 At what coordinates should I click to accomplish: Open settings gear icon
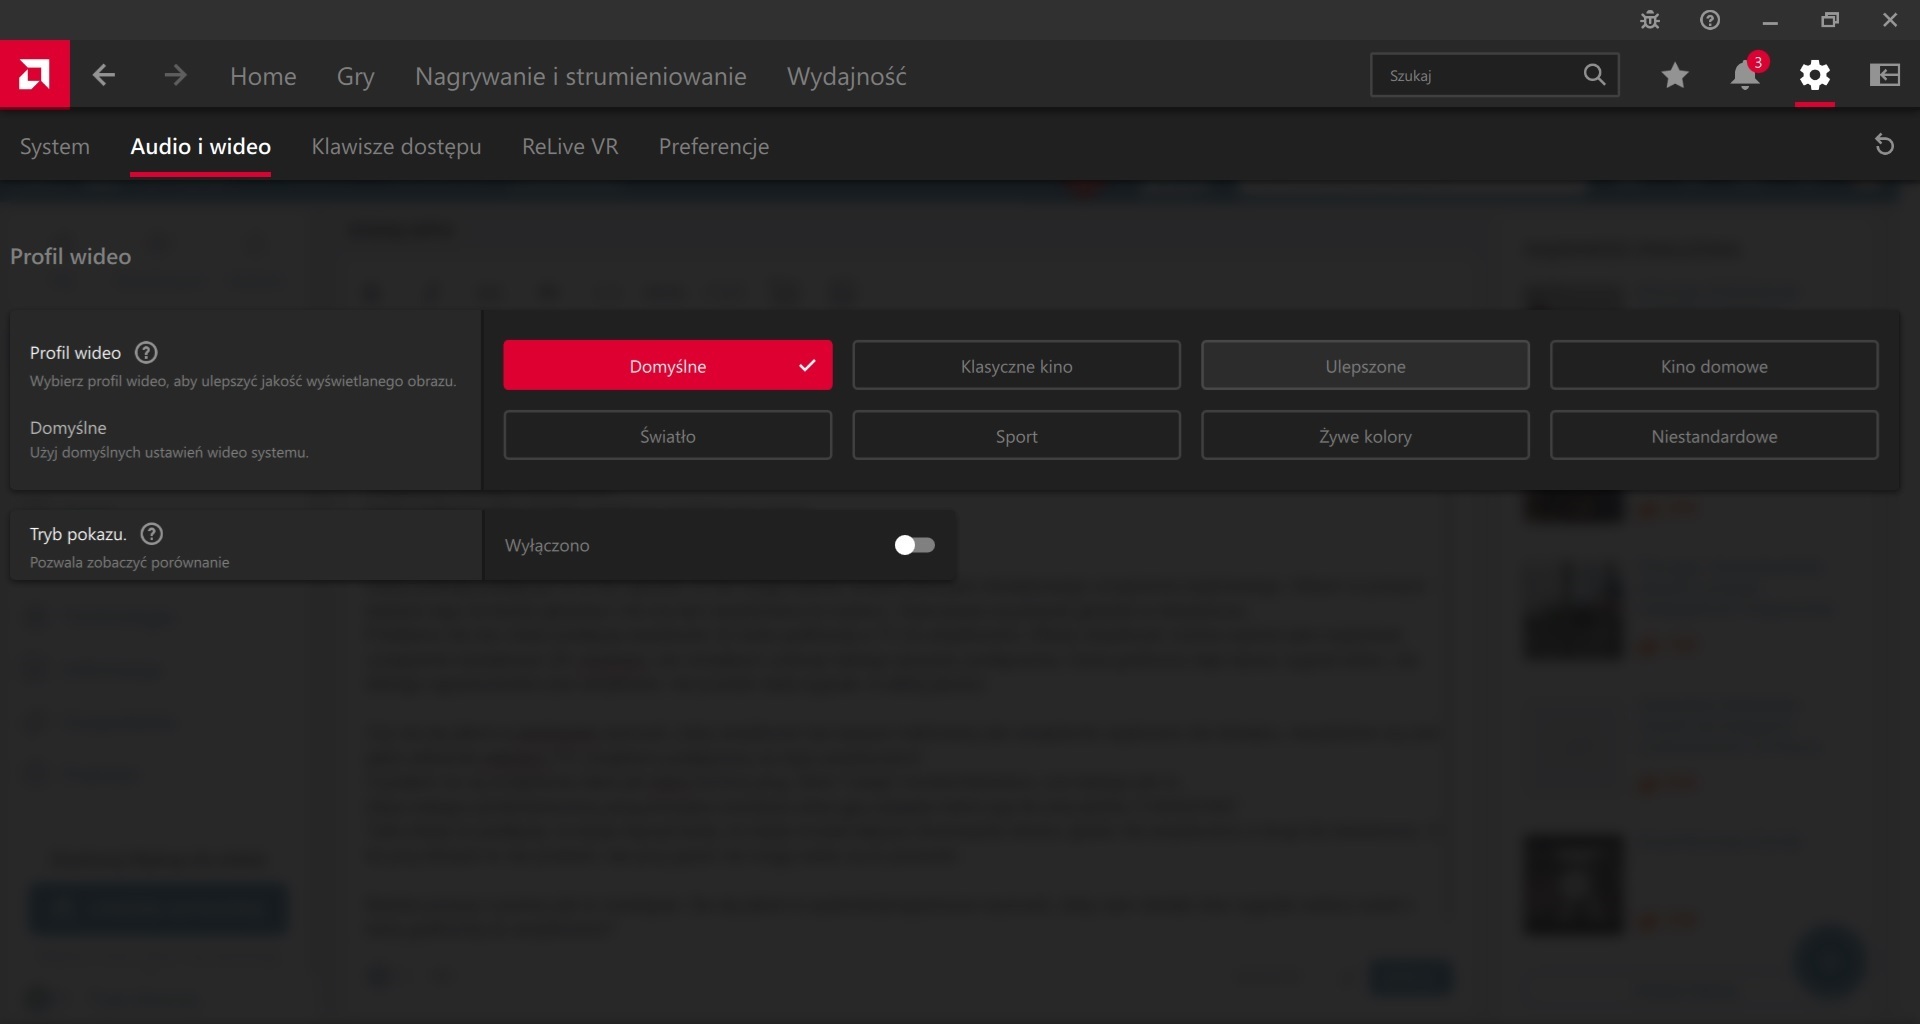[1815, 75]
